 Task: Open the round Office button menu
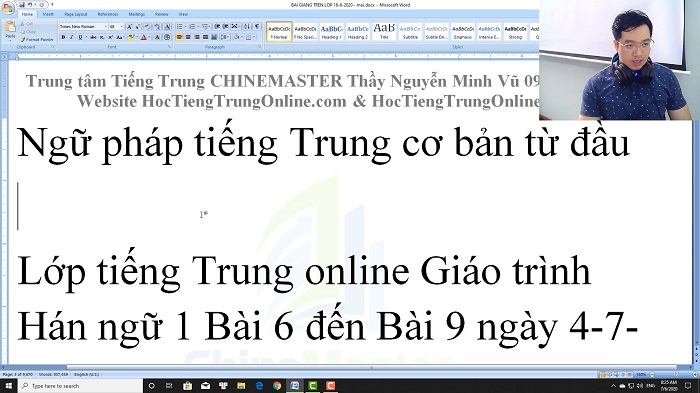click(8, 8)
